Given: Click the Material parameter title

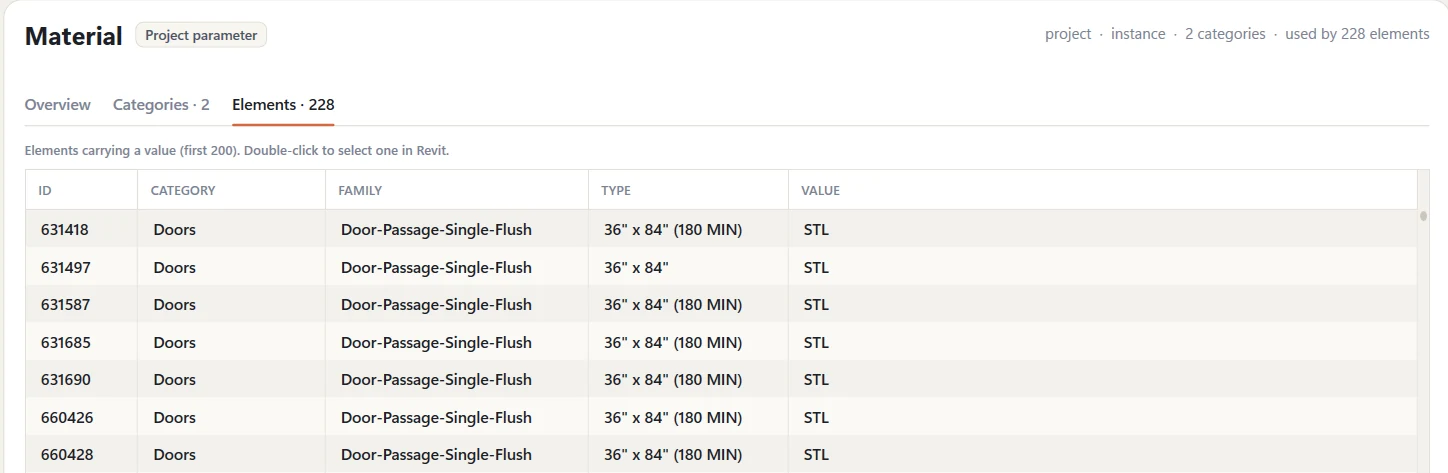Looking at the screenshot, I should [73, 36].
